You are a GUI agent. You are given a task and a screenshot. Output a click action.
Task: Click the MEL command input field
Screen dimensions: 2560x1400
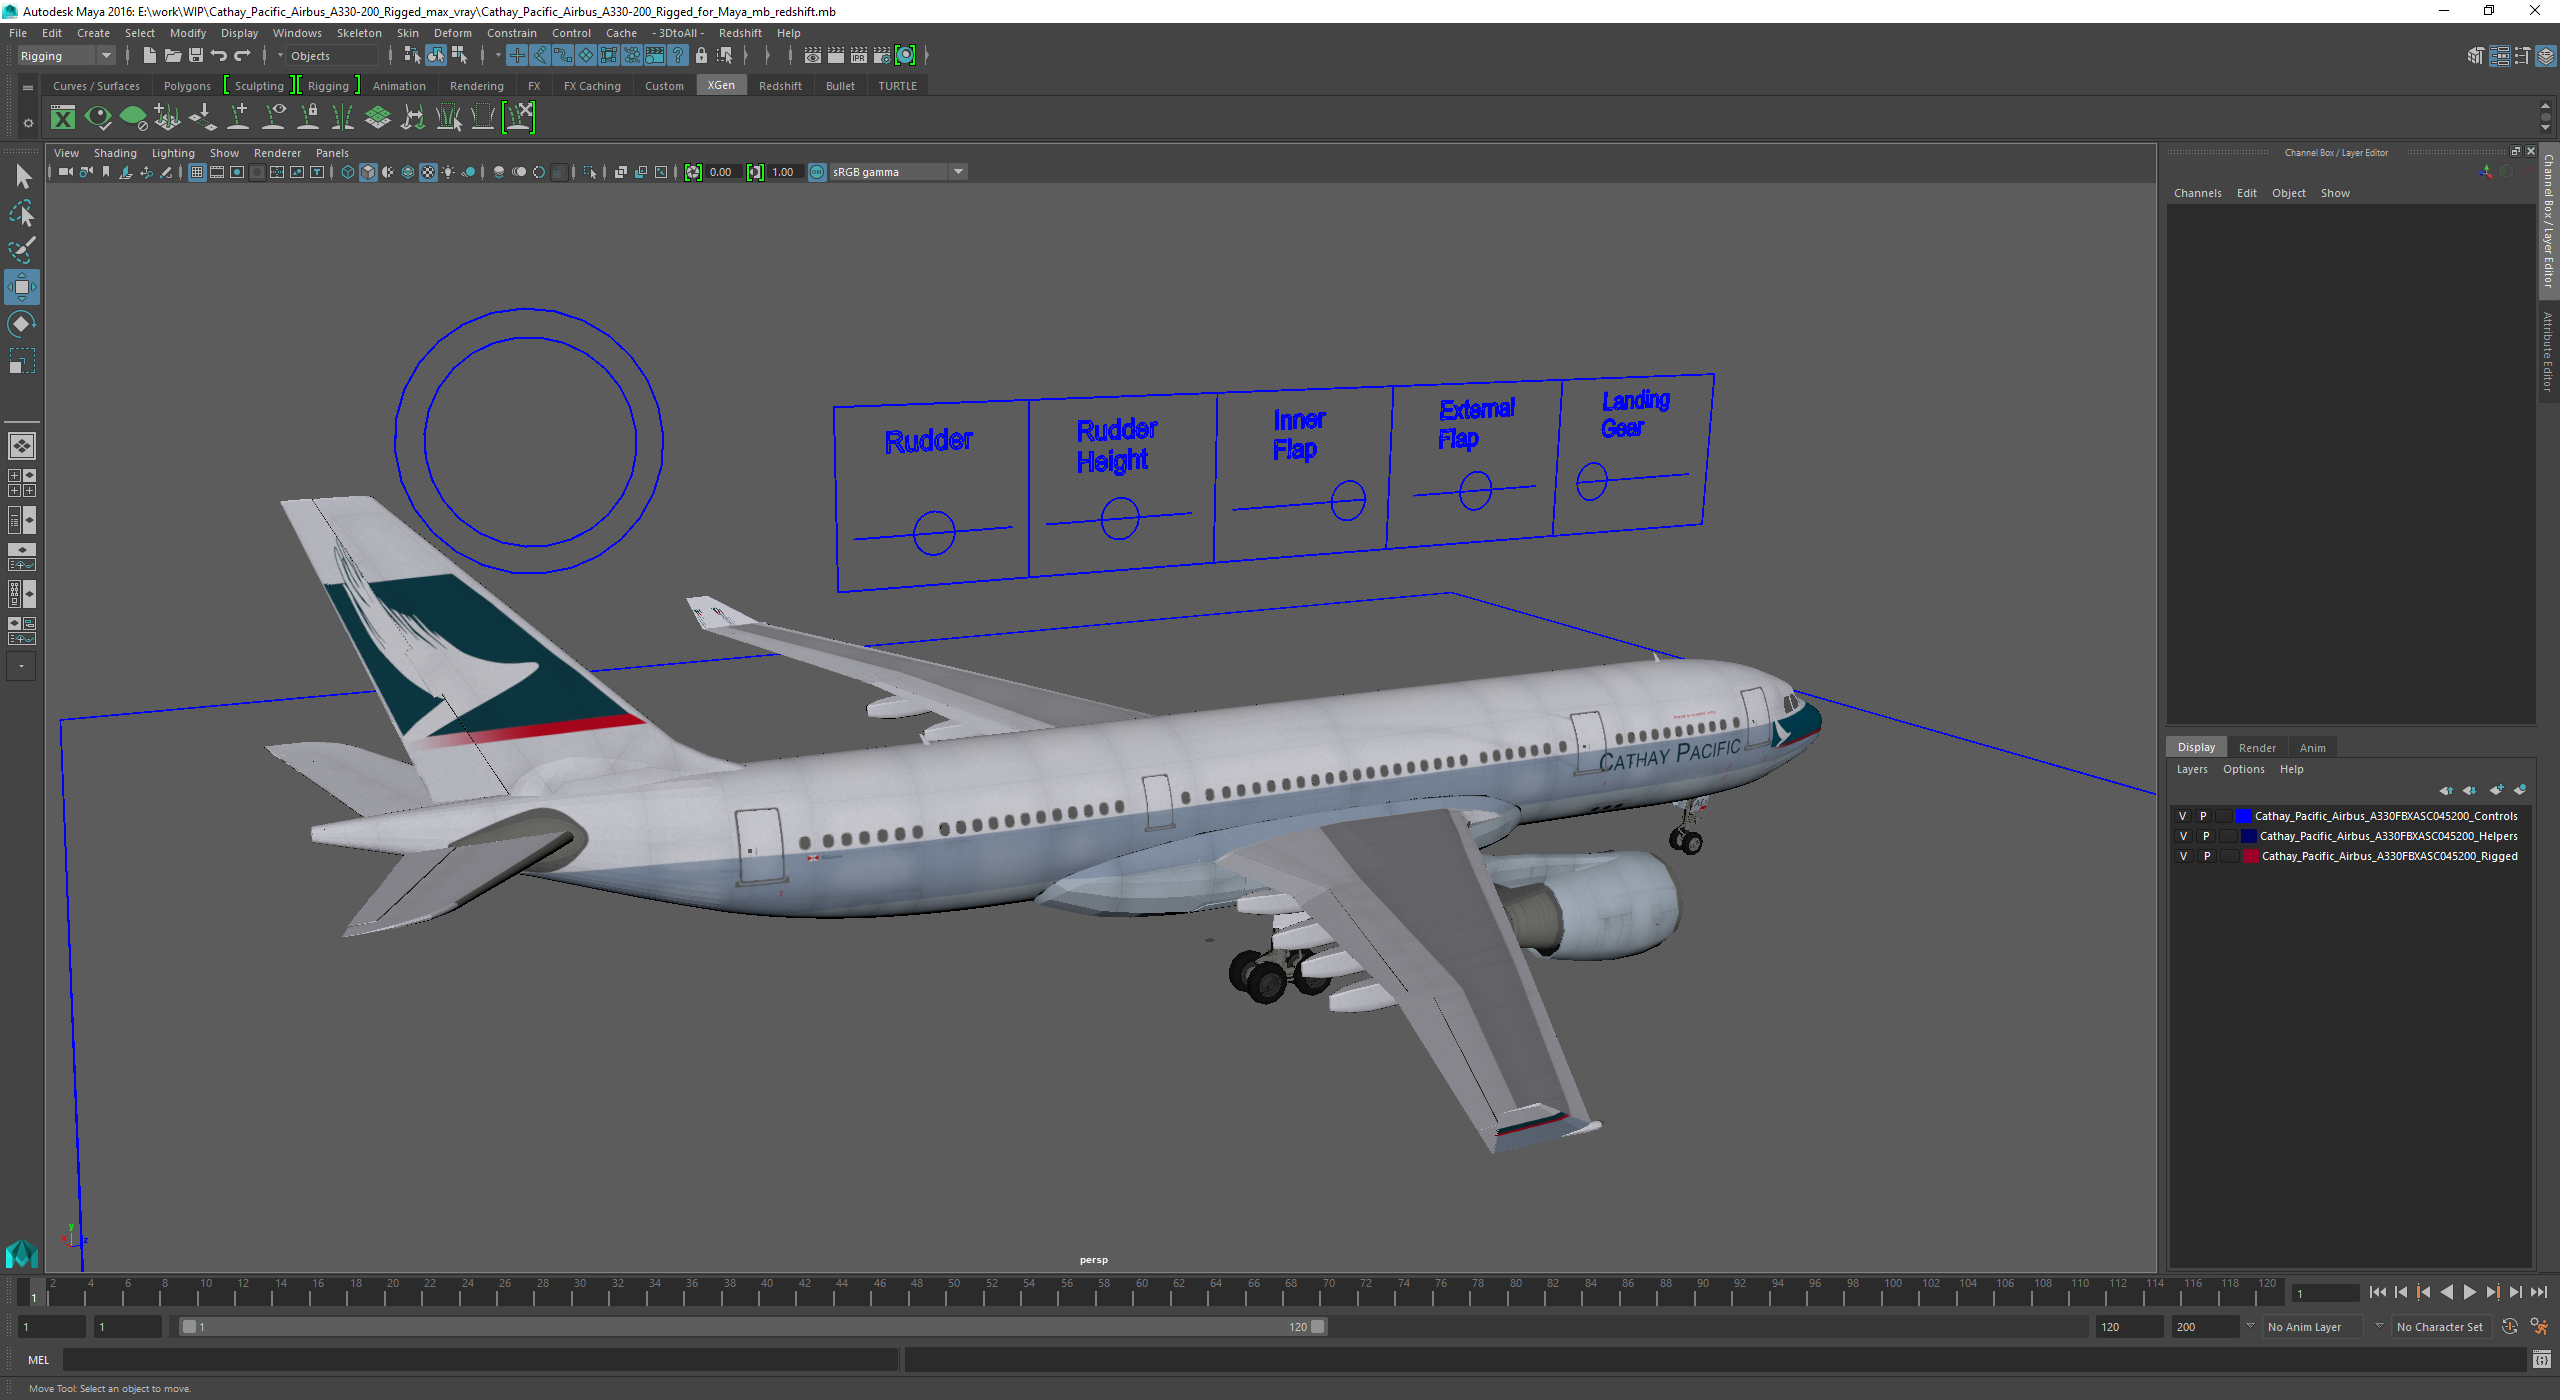pyautogui.click(x=480, y=1360)
